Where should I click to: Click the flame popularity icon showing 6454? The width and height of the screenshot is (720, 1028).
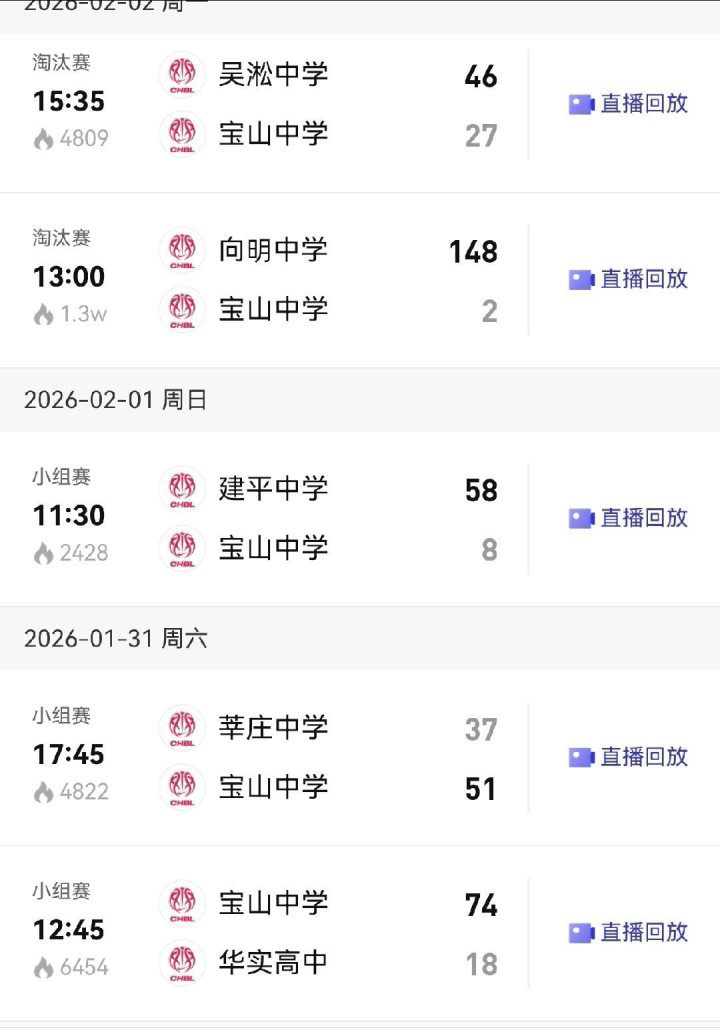43,968
